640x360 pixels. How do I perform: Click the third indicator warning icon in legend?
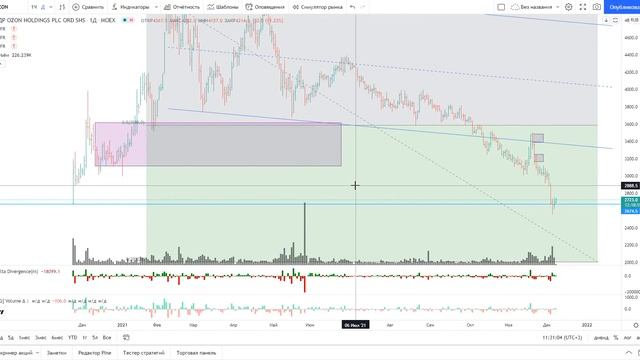14,47
